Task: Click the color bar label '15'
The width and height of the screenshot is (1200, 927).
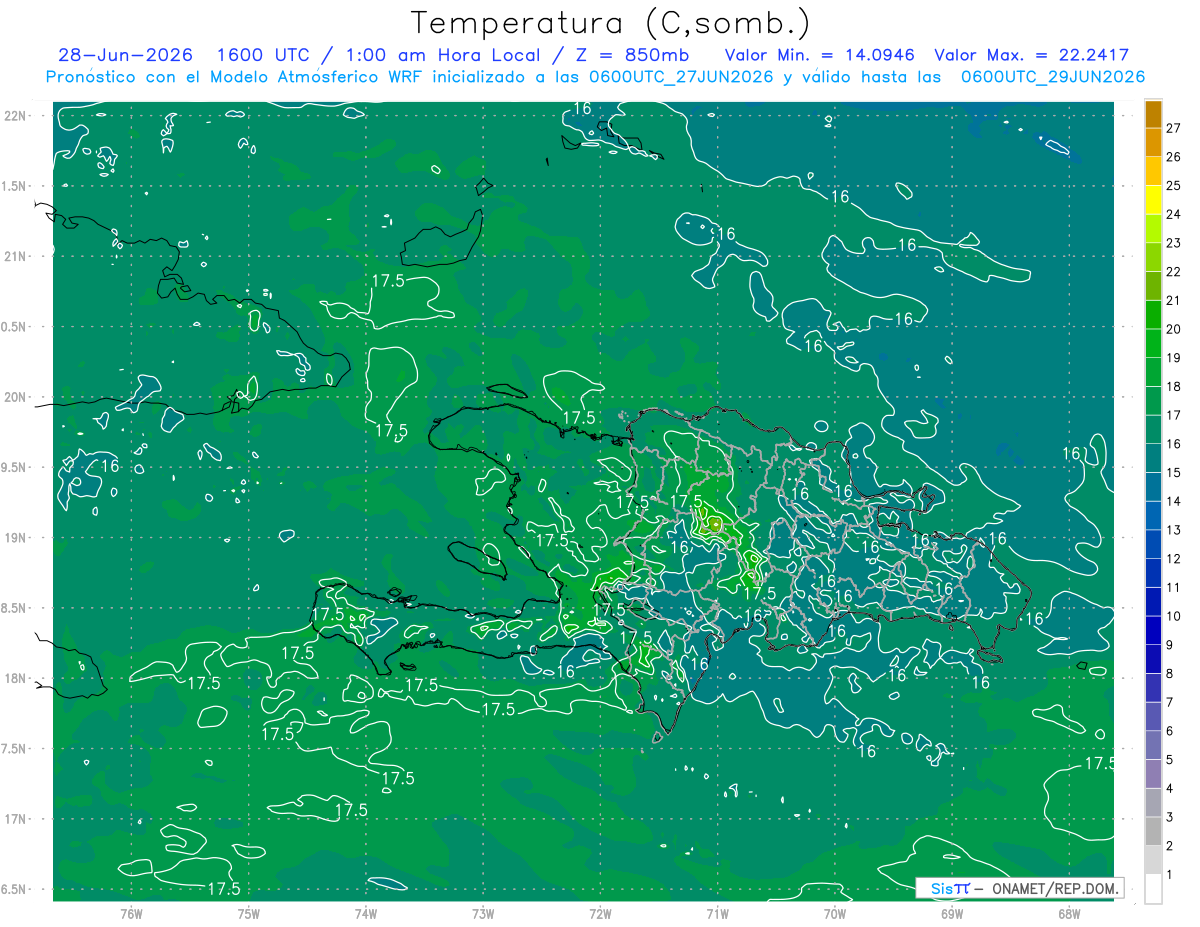Action: tap(1174, 472)
